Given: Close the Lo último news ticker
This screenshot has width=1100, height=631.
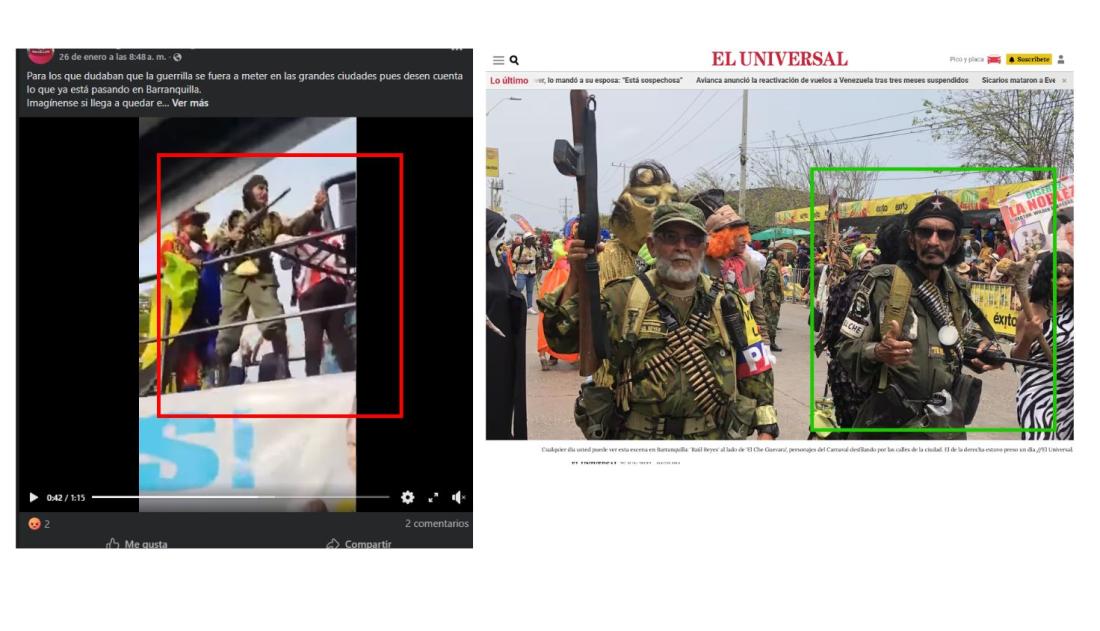Looking at the screenshot, I should tap(1064, 80).
